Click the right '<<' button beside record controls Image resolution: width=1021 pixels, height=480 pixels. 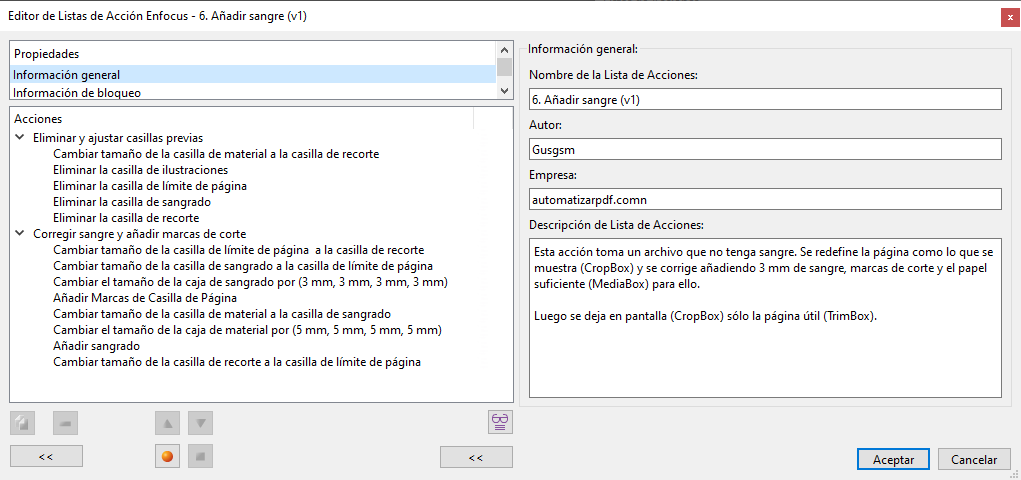476,457
